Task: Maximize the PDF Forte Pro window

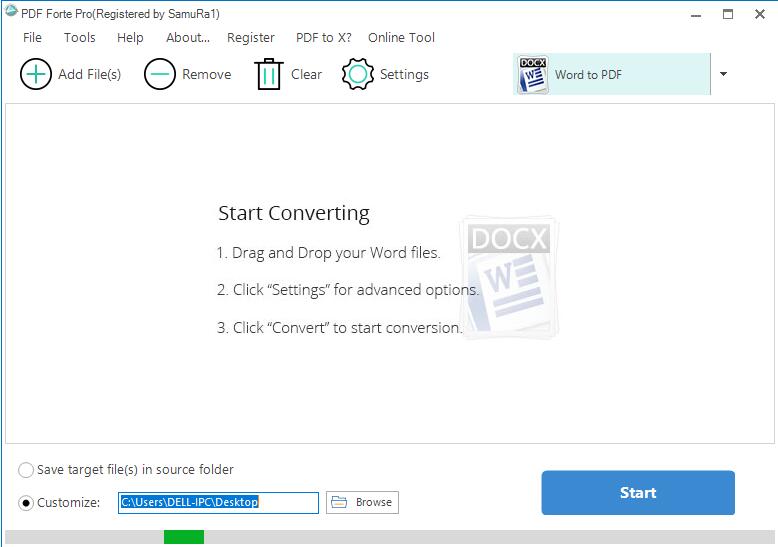Action: 728,14
